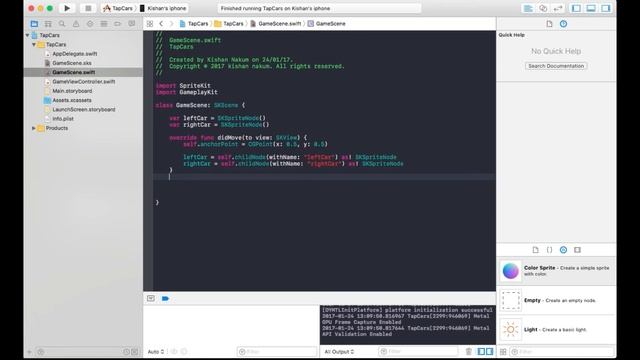Open GameViewController.swift
Viewport: 640px width, 360px height.
pyautogui.click(x=84, y=82)
